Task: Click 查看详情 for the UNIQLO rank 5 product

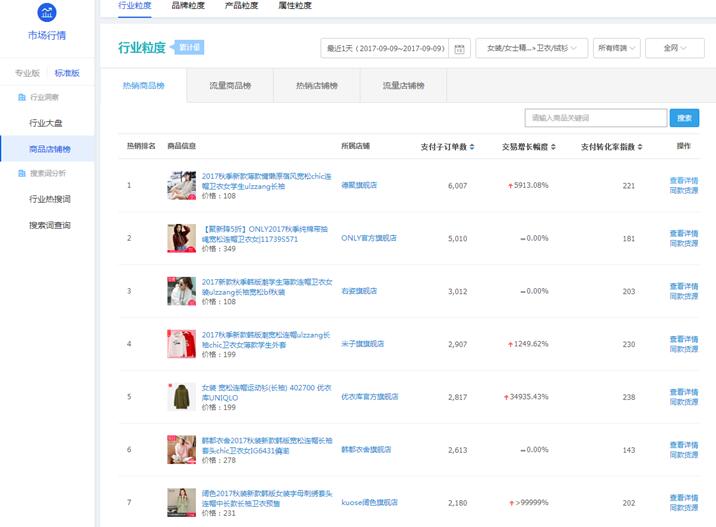Action: (684, 392)
